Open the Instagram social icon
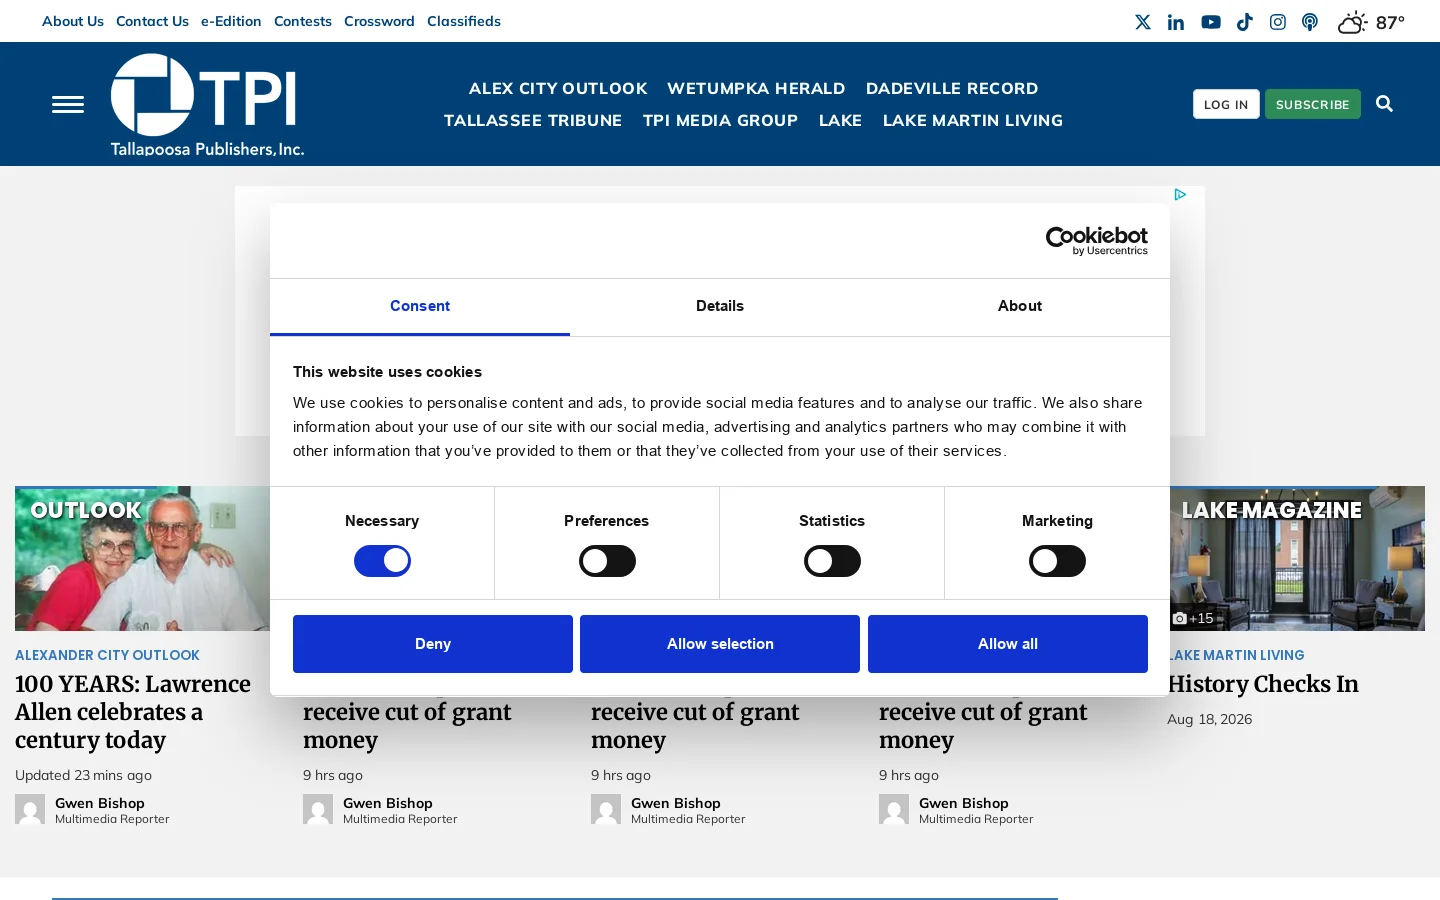The image size is (1440, 900). pos(1278,22)
